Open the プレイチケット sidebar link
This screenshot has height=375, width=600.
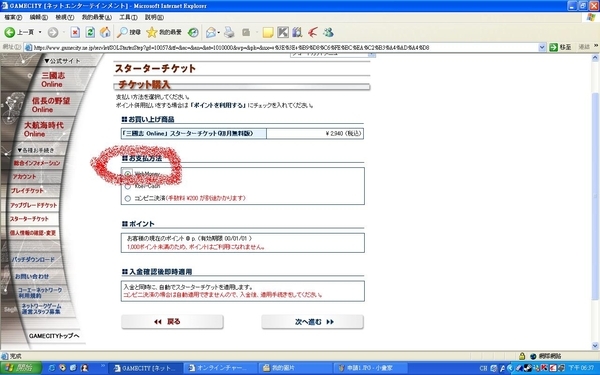pyautogui.click(x=27, y=191)
